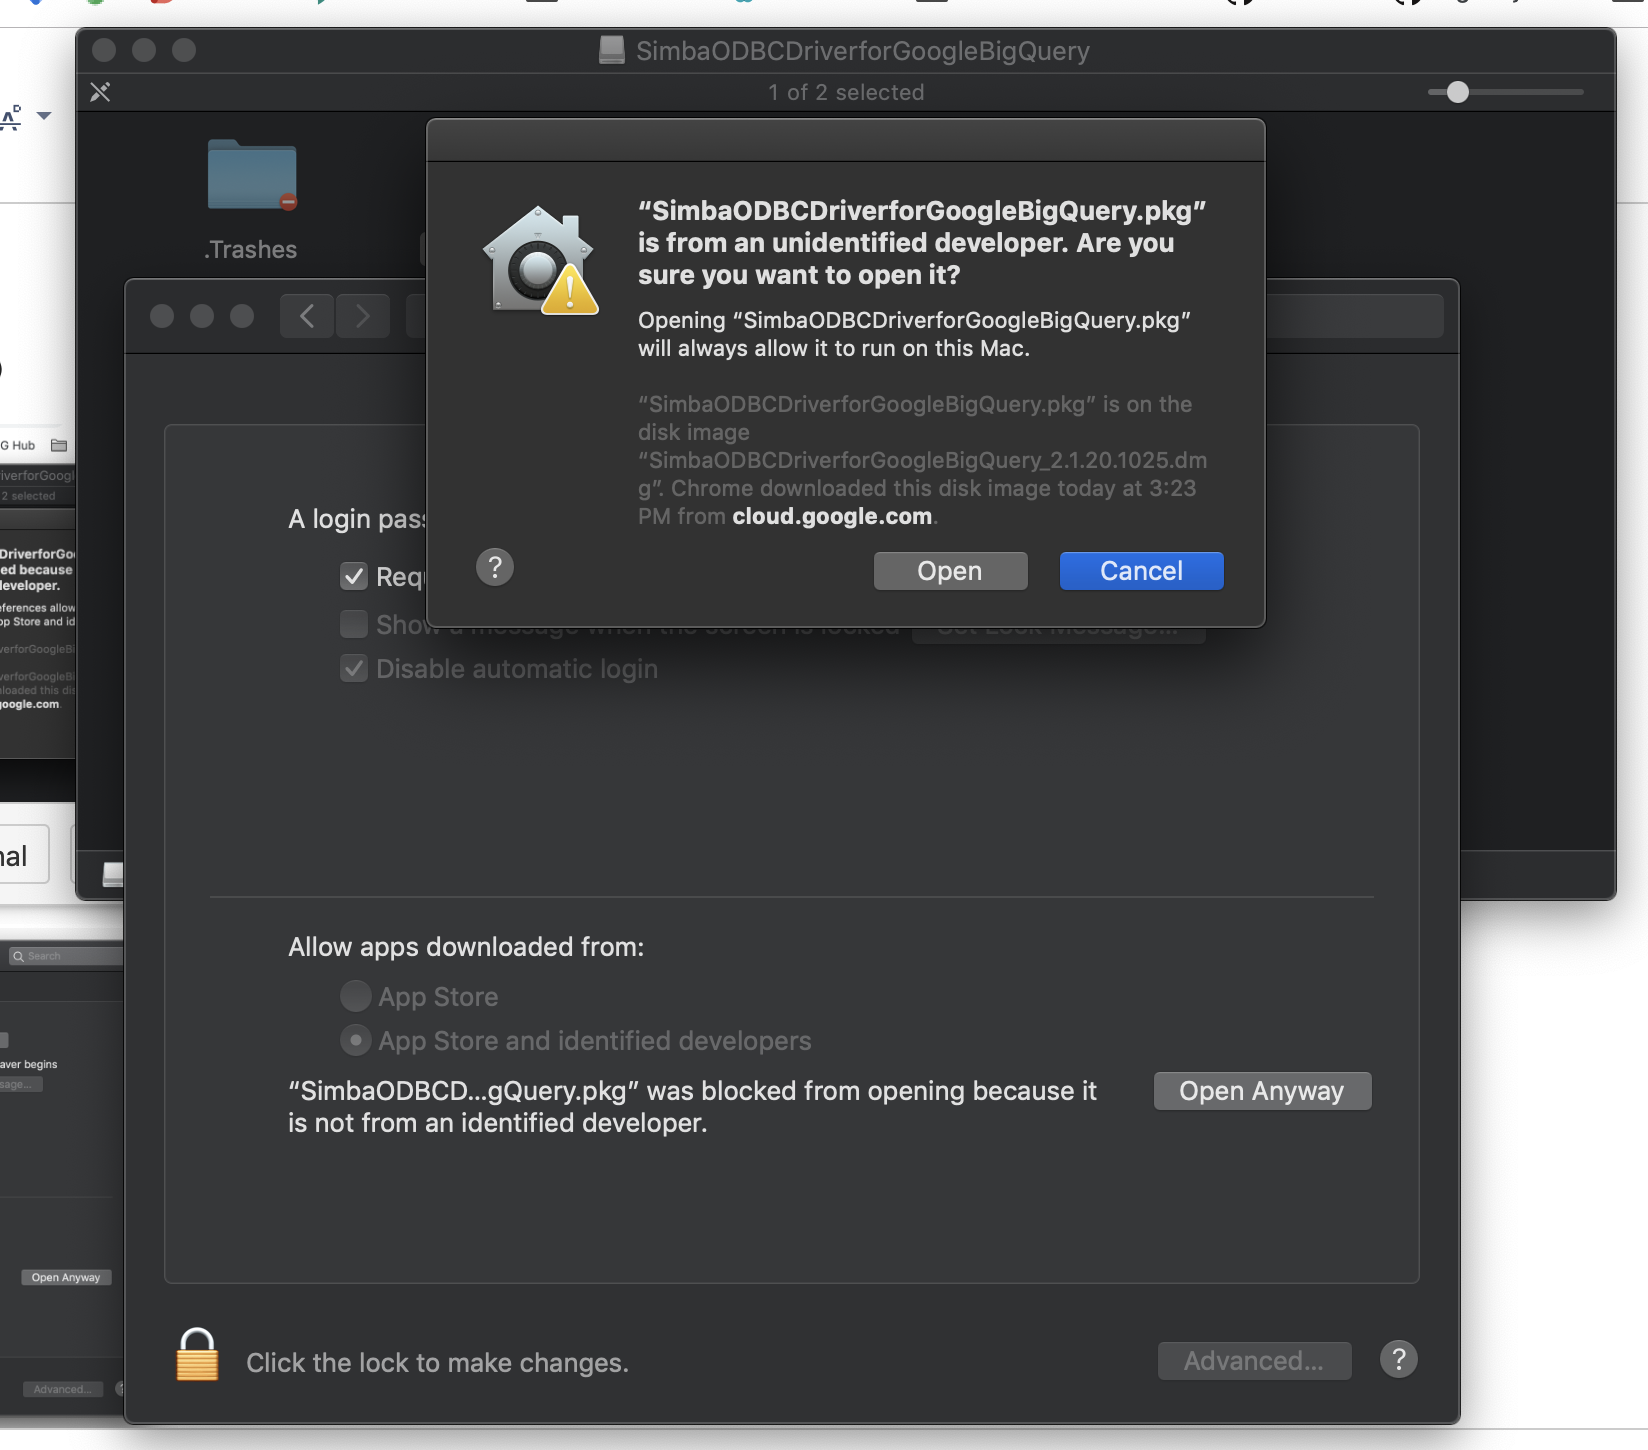1648x1450 pixels.
Task: Click the disk icon in the Finder title
Action: click(x=612, y=50)
